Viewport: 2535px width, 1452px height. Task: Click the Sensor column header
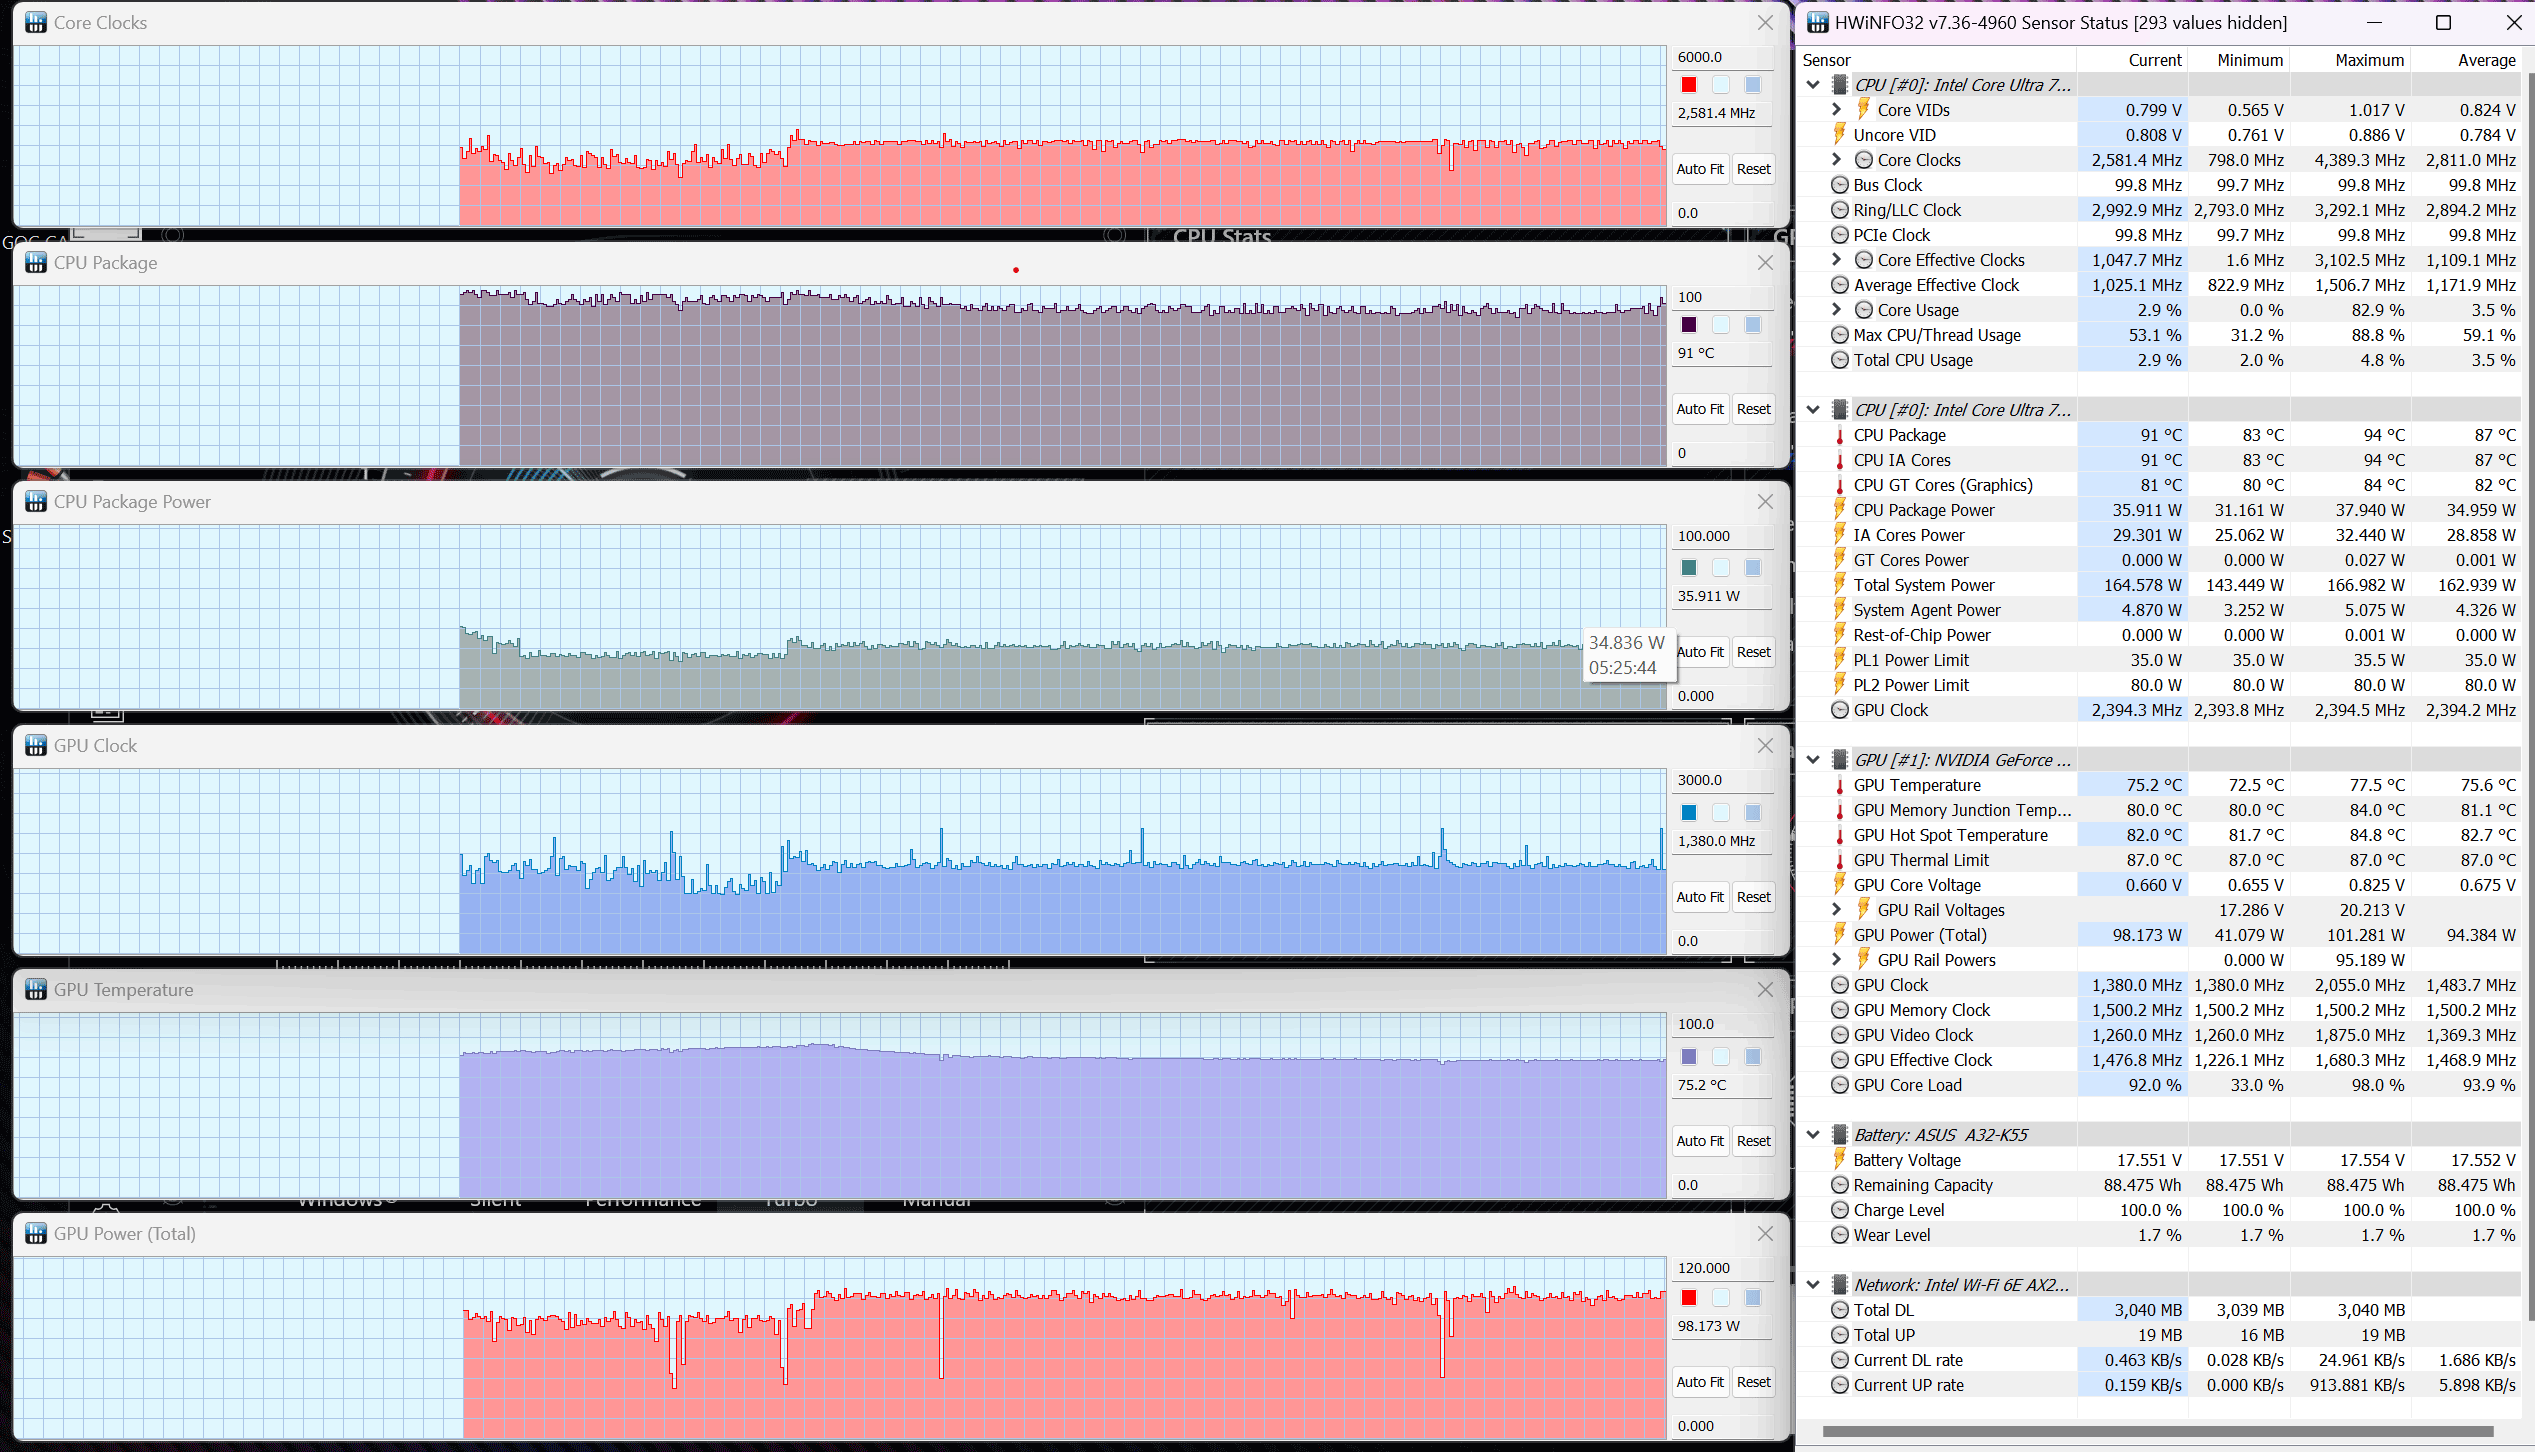1938,60
